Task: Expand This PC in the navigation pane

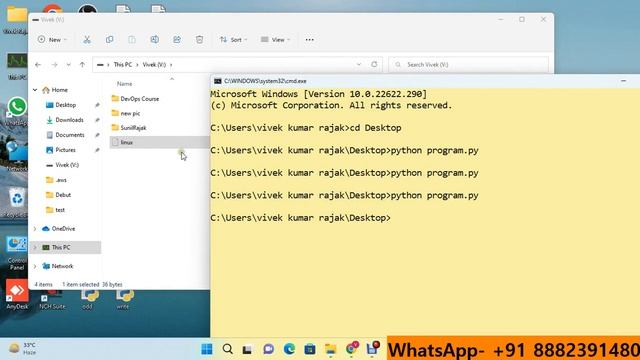Action: [35, 247]
